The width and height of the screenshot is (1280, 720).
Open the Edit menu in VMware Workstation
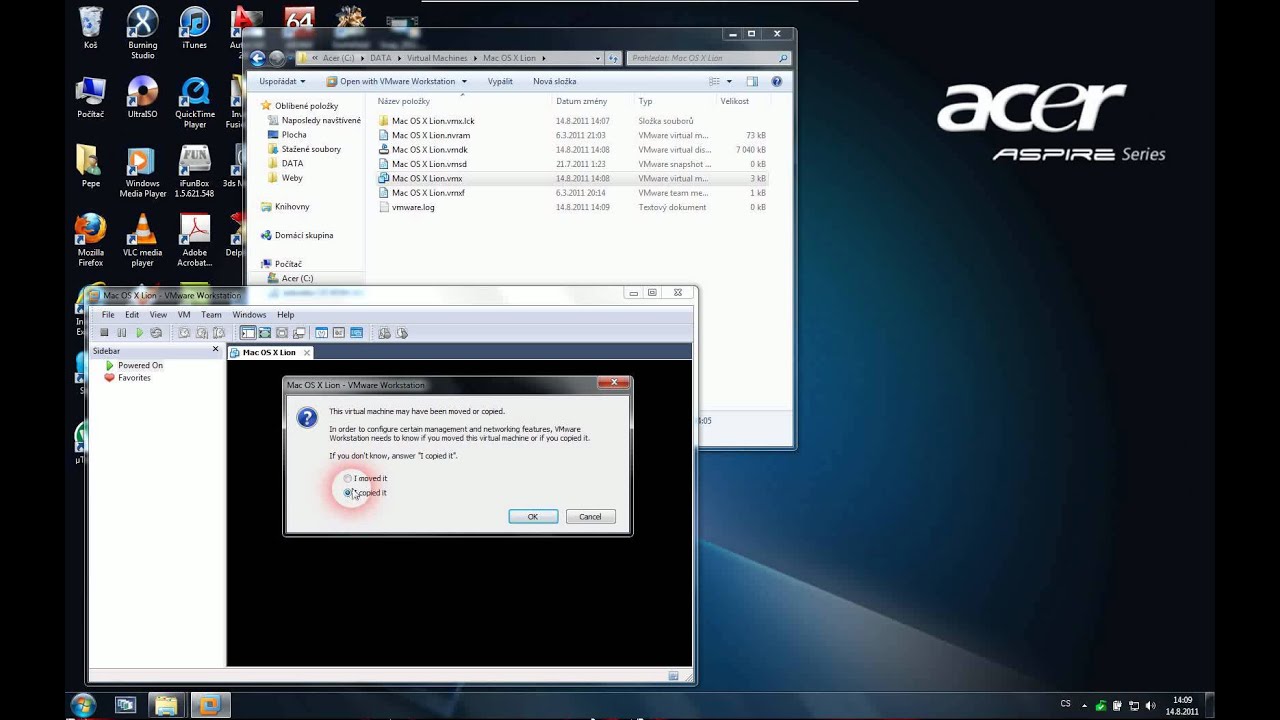[132, 314]
